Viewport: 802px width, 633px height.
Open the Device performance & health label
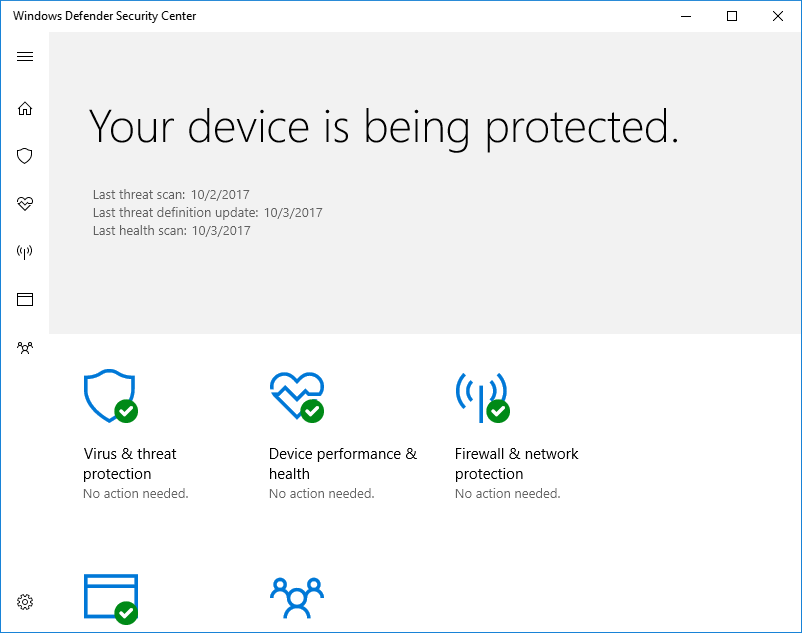342,463
